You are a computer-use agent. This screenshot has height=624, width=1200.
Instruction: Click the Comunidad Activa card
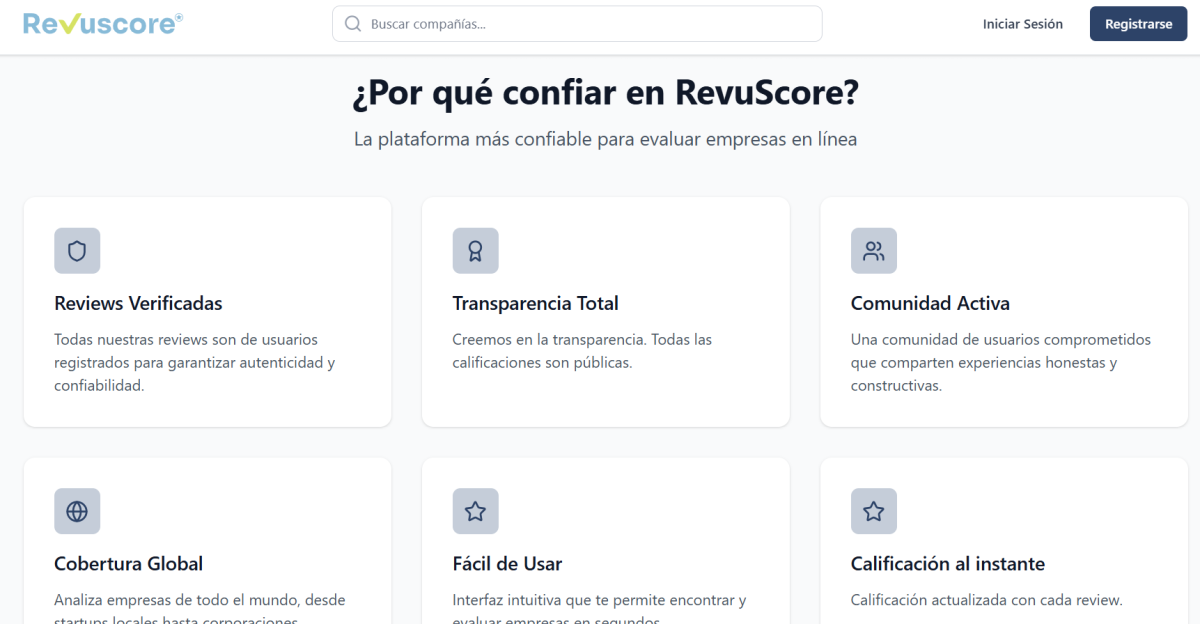click(1003, 311)
